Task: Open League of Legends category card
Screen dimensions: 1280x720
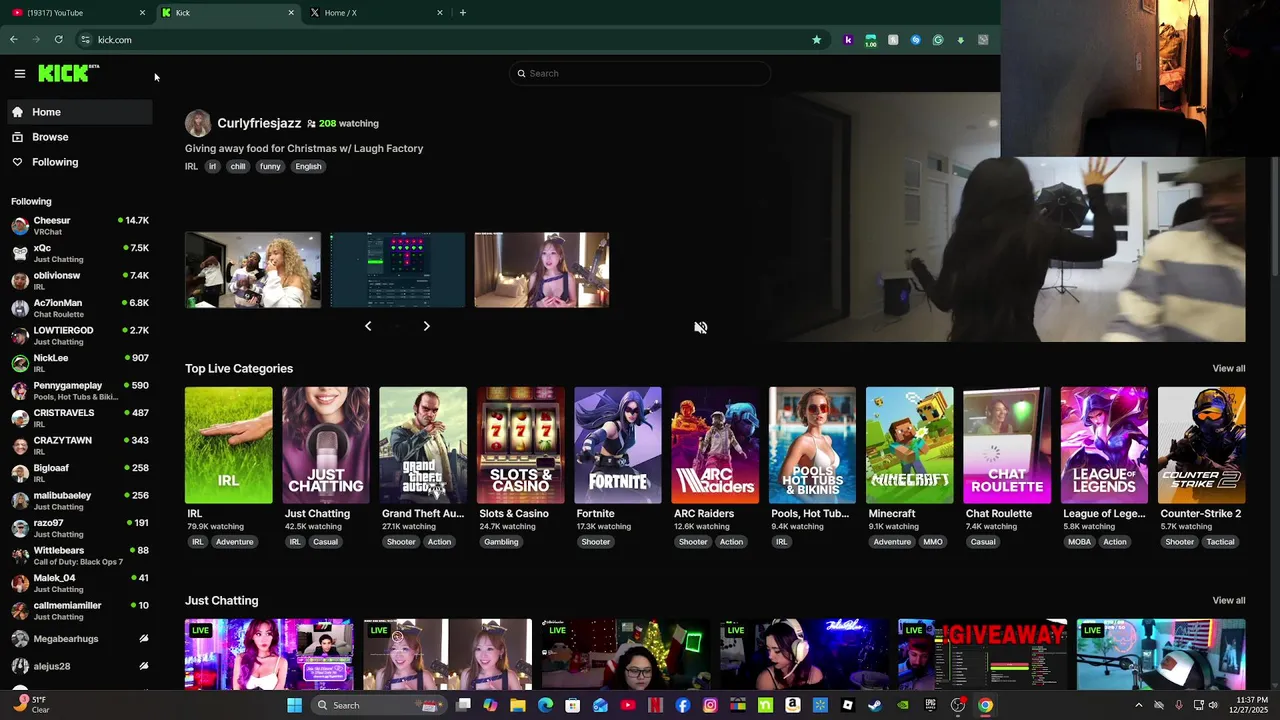Action: 1104,445
